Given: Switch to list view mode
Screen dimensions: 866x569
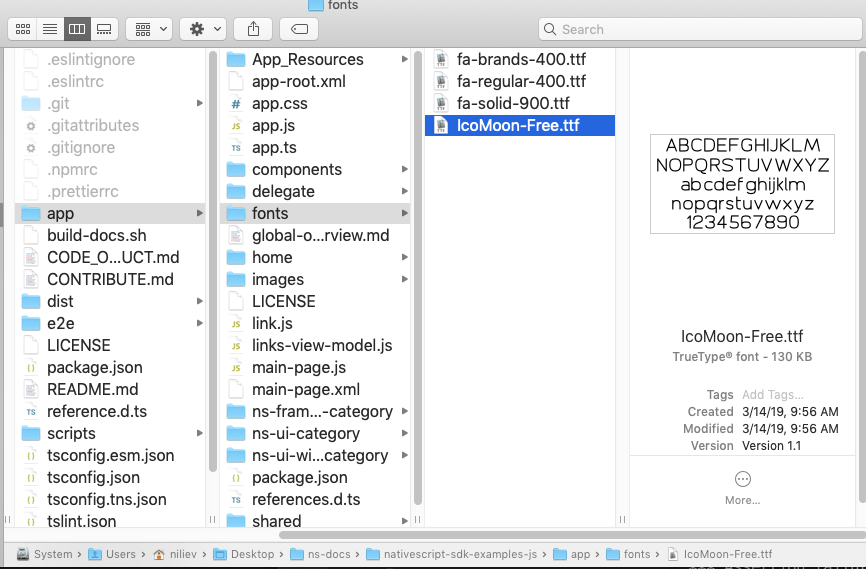Looking at the screenshot, I should (50, 29).
